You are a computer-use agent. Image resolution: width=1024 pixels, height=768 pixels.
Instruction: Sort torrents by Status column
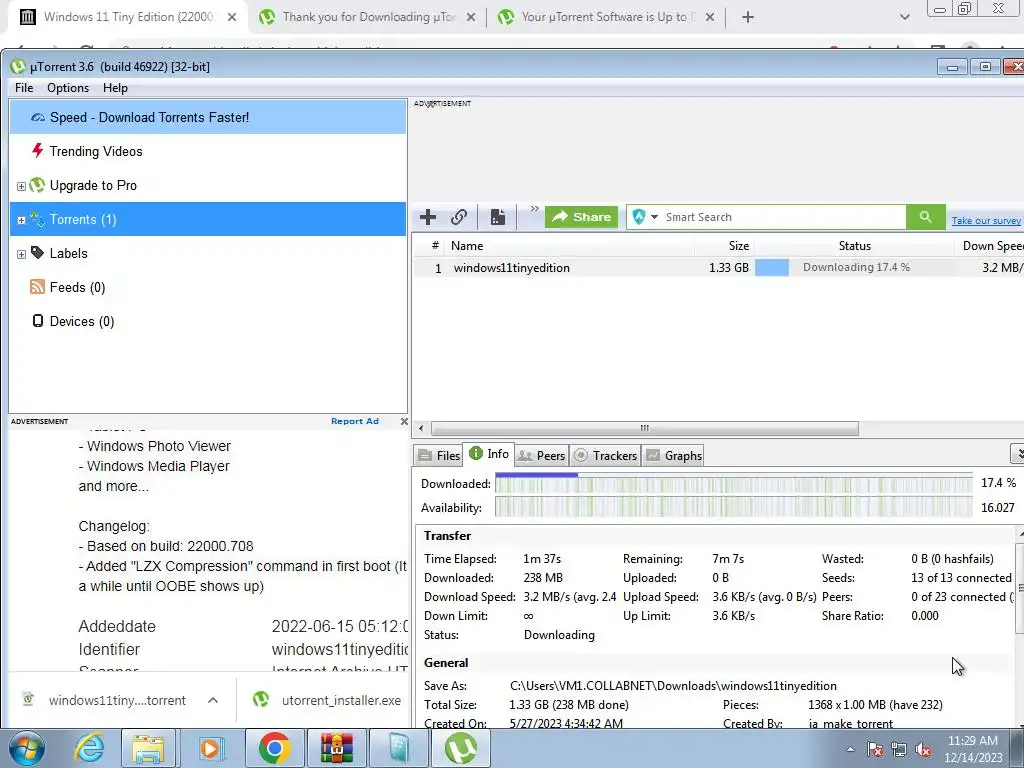854,246
